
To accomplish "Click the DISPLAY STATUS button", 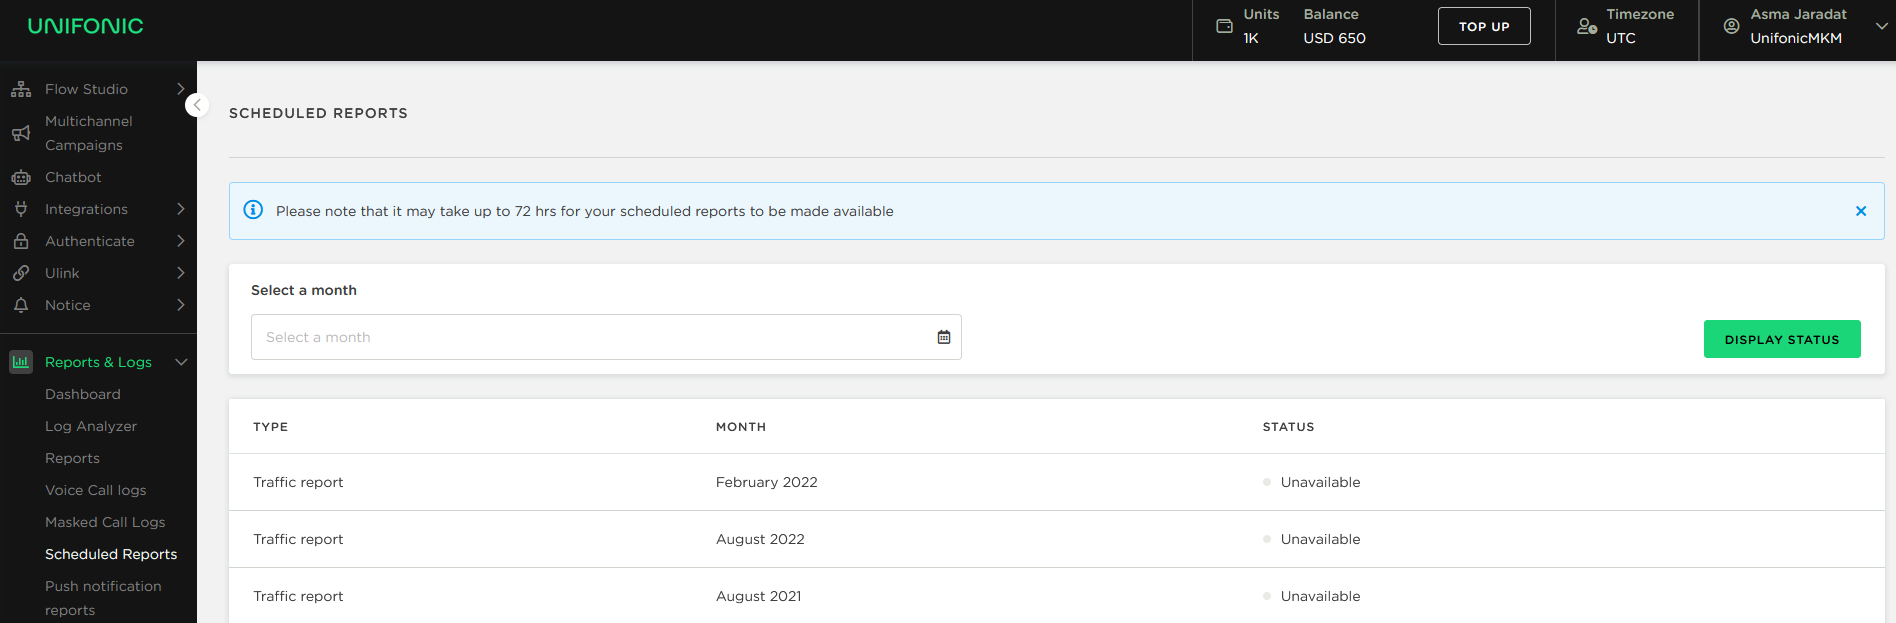I will [x=1781, y=339].
